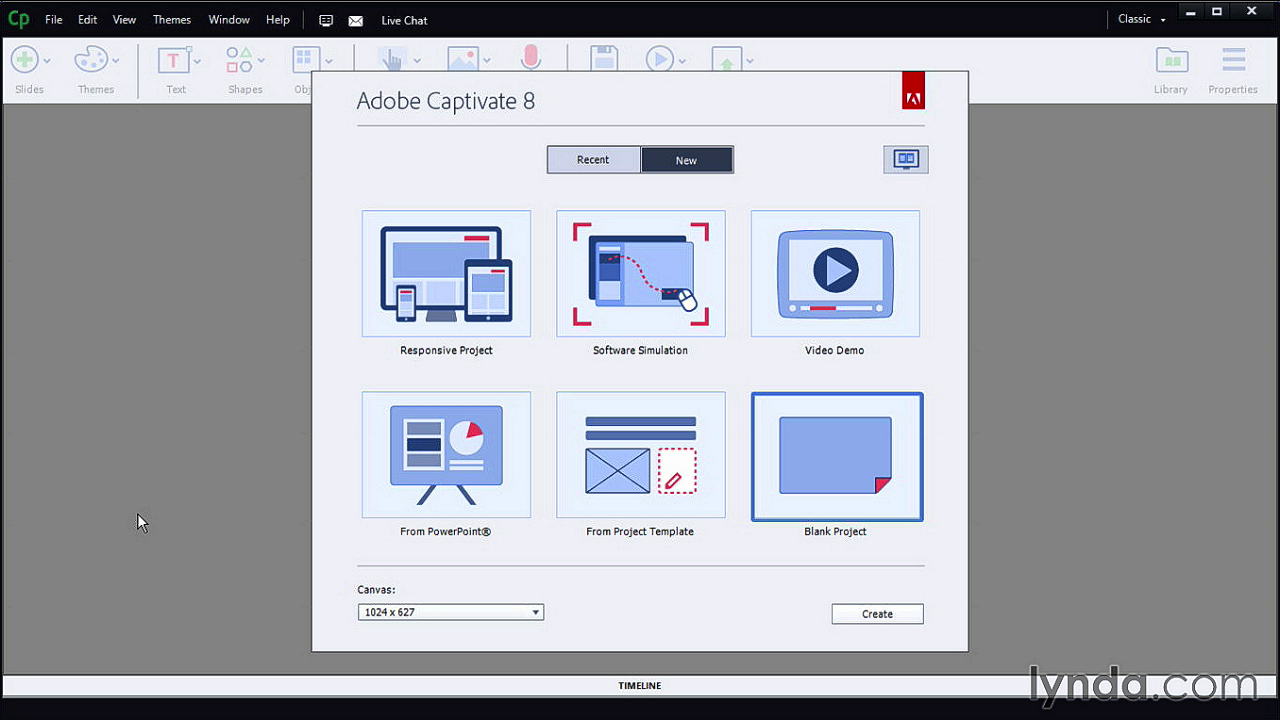Image resolution: width=1280 pixels, height=720 pixels.
Task: Open the View menu
Action: (124, 19)
